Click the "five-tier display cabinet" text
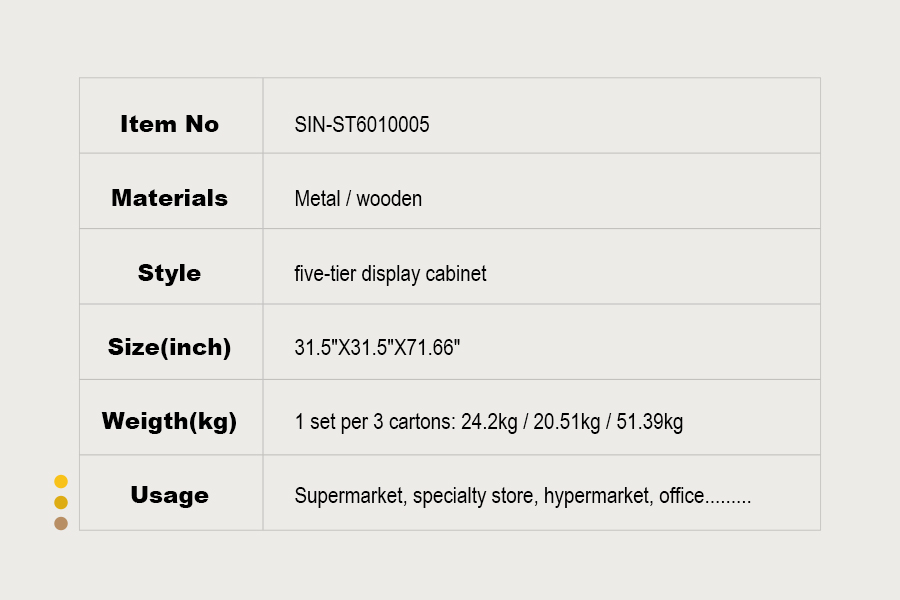The image size is (900, 600). coord(390,274)
